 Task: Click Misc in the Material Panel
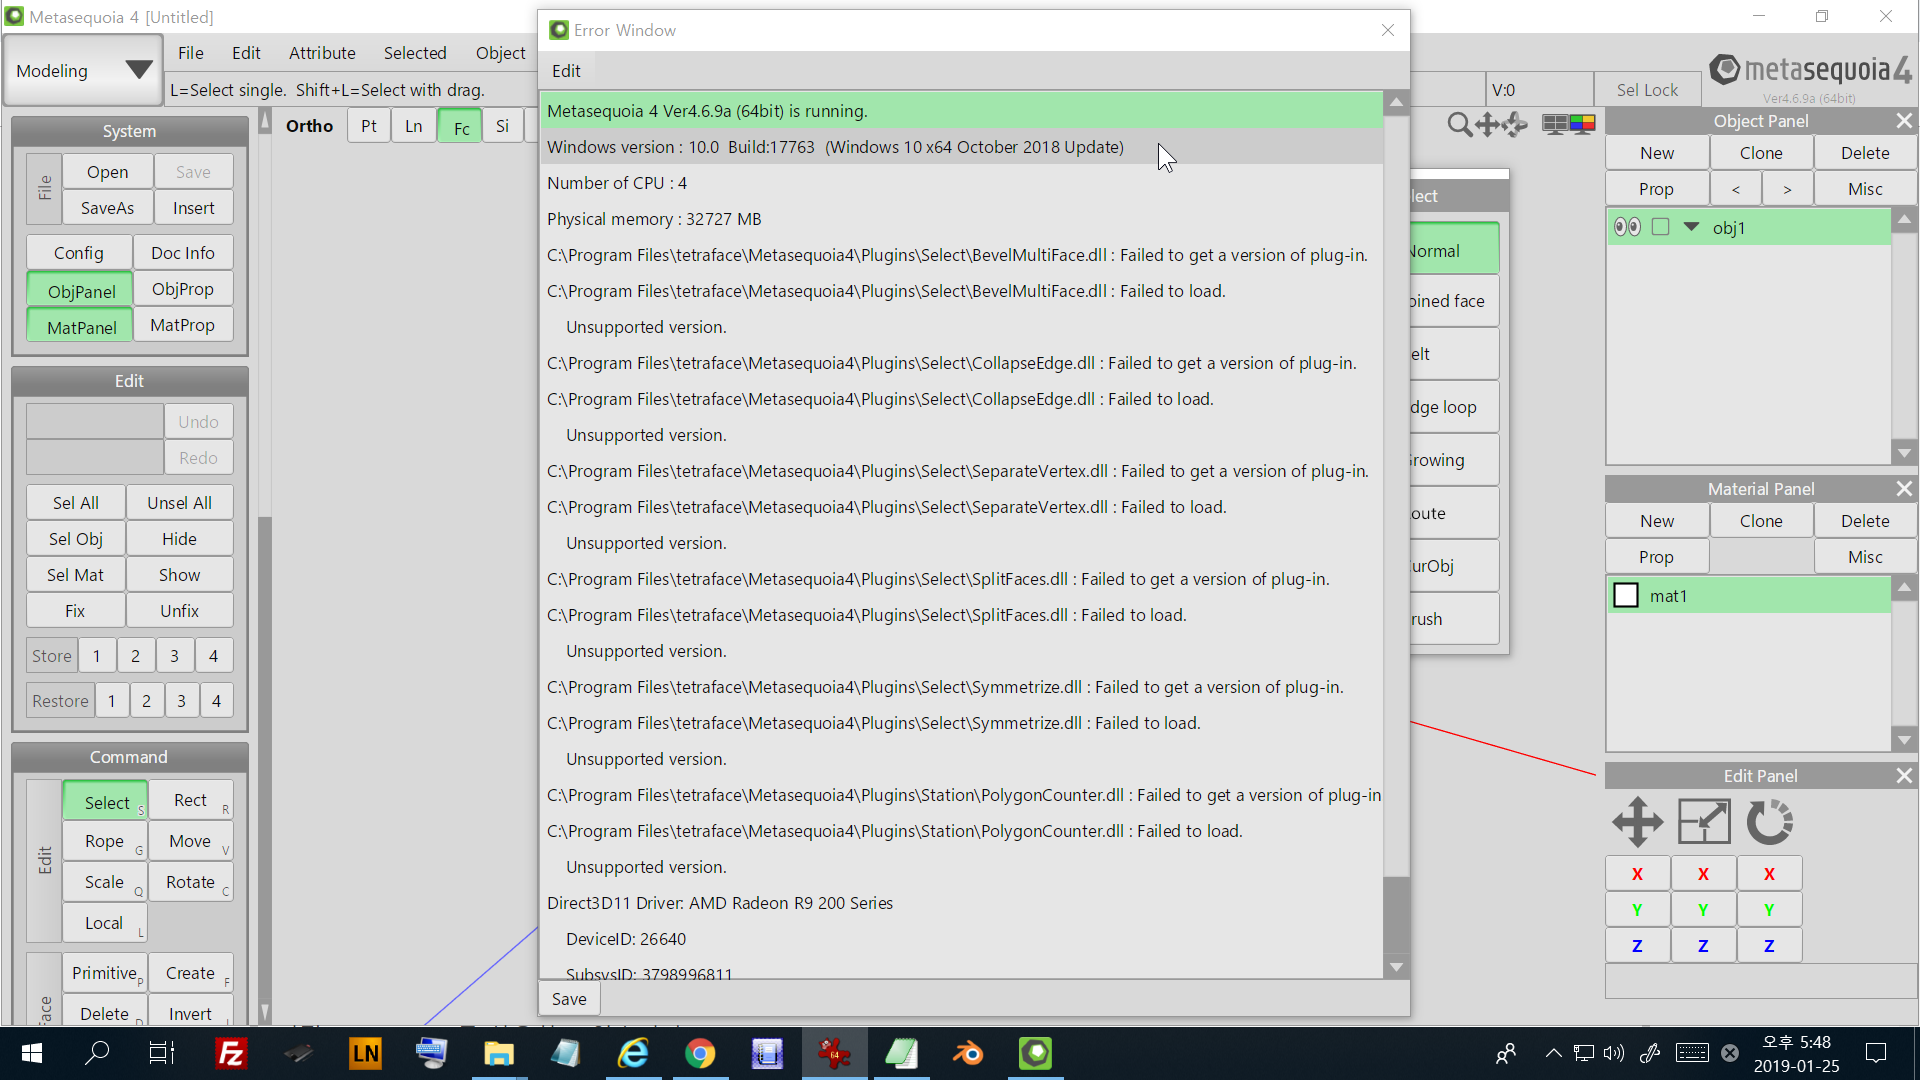[1865, 557]
